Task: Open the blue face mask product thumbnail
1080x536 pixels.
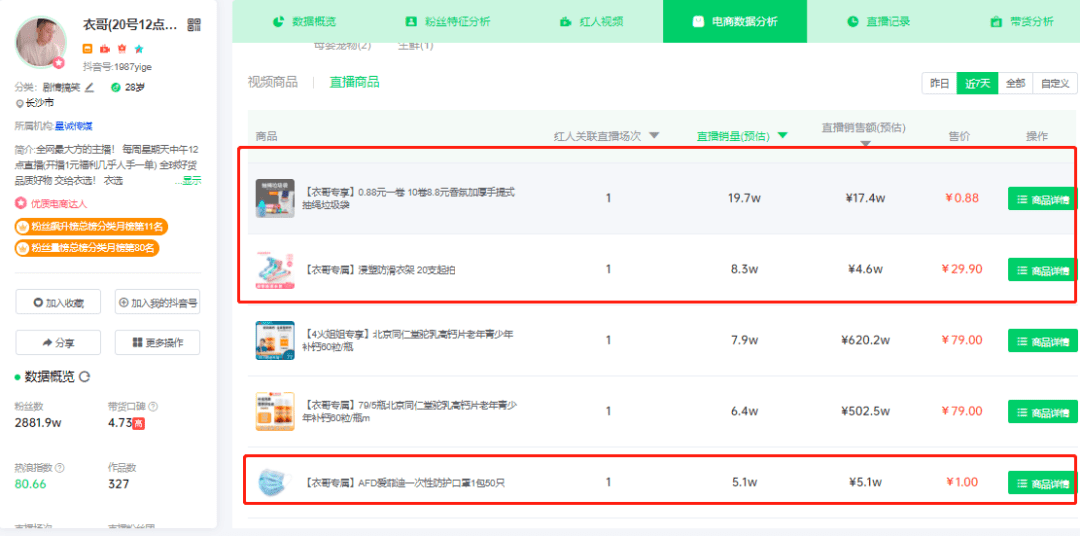Action: pyautogui.click(x=275, y=482)
